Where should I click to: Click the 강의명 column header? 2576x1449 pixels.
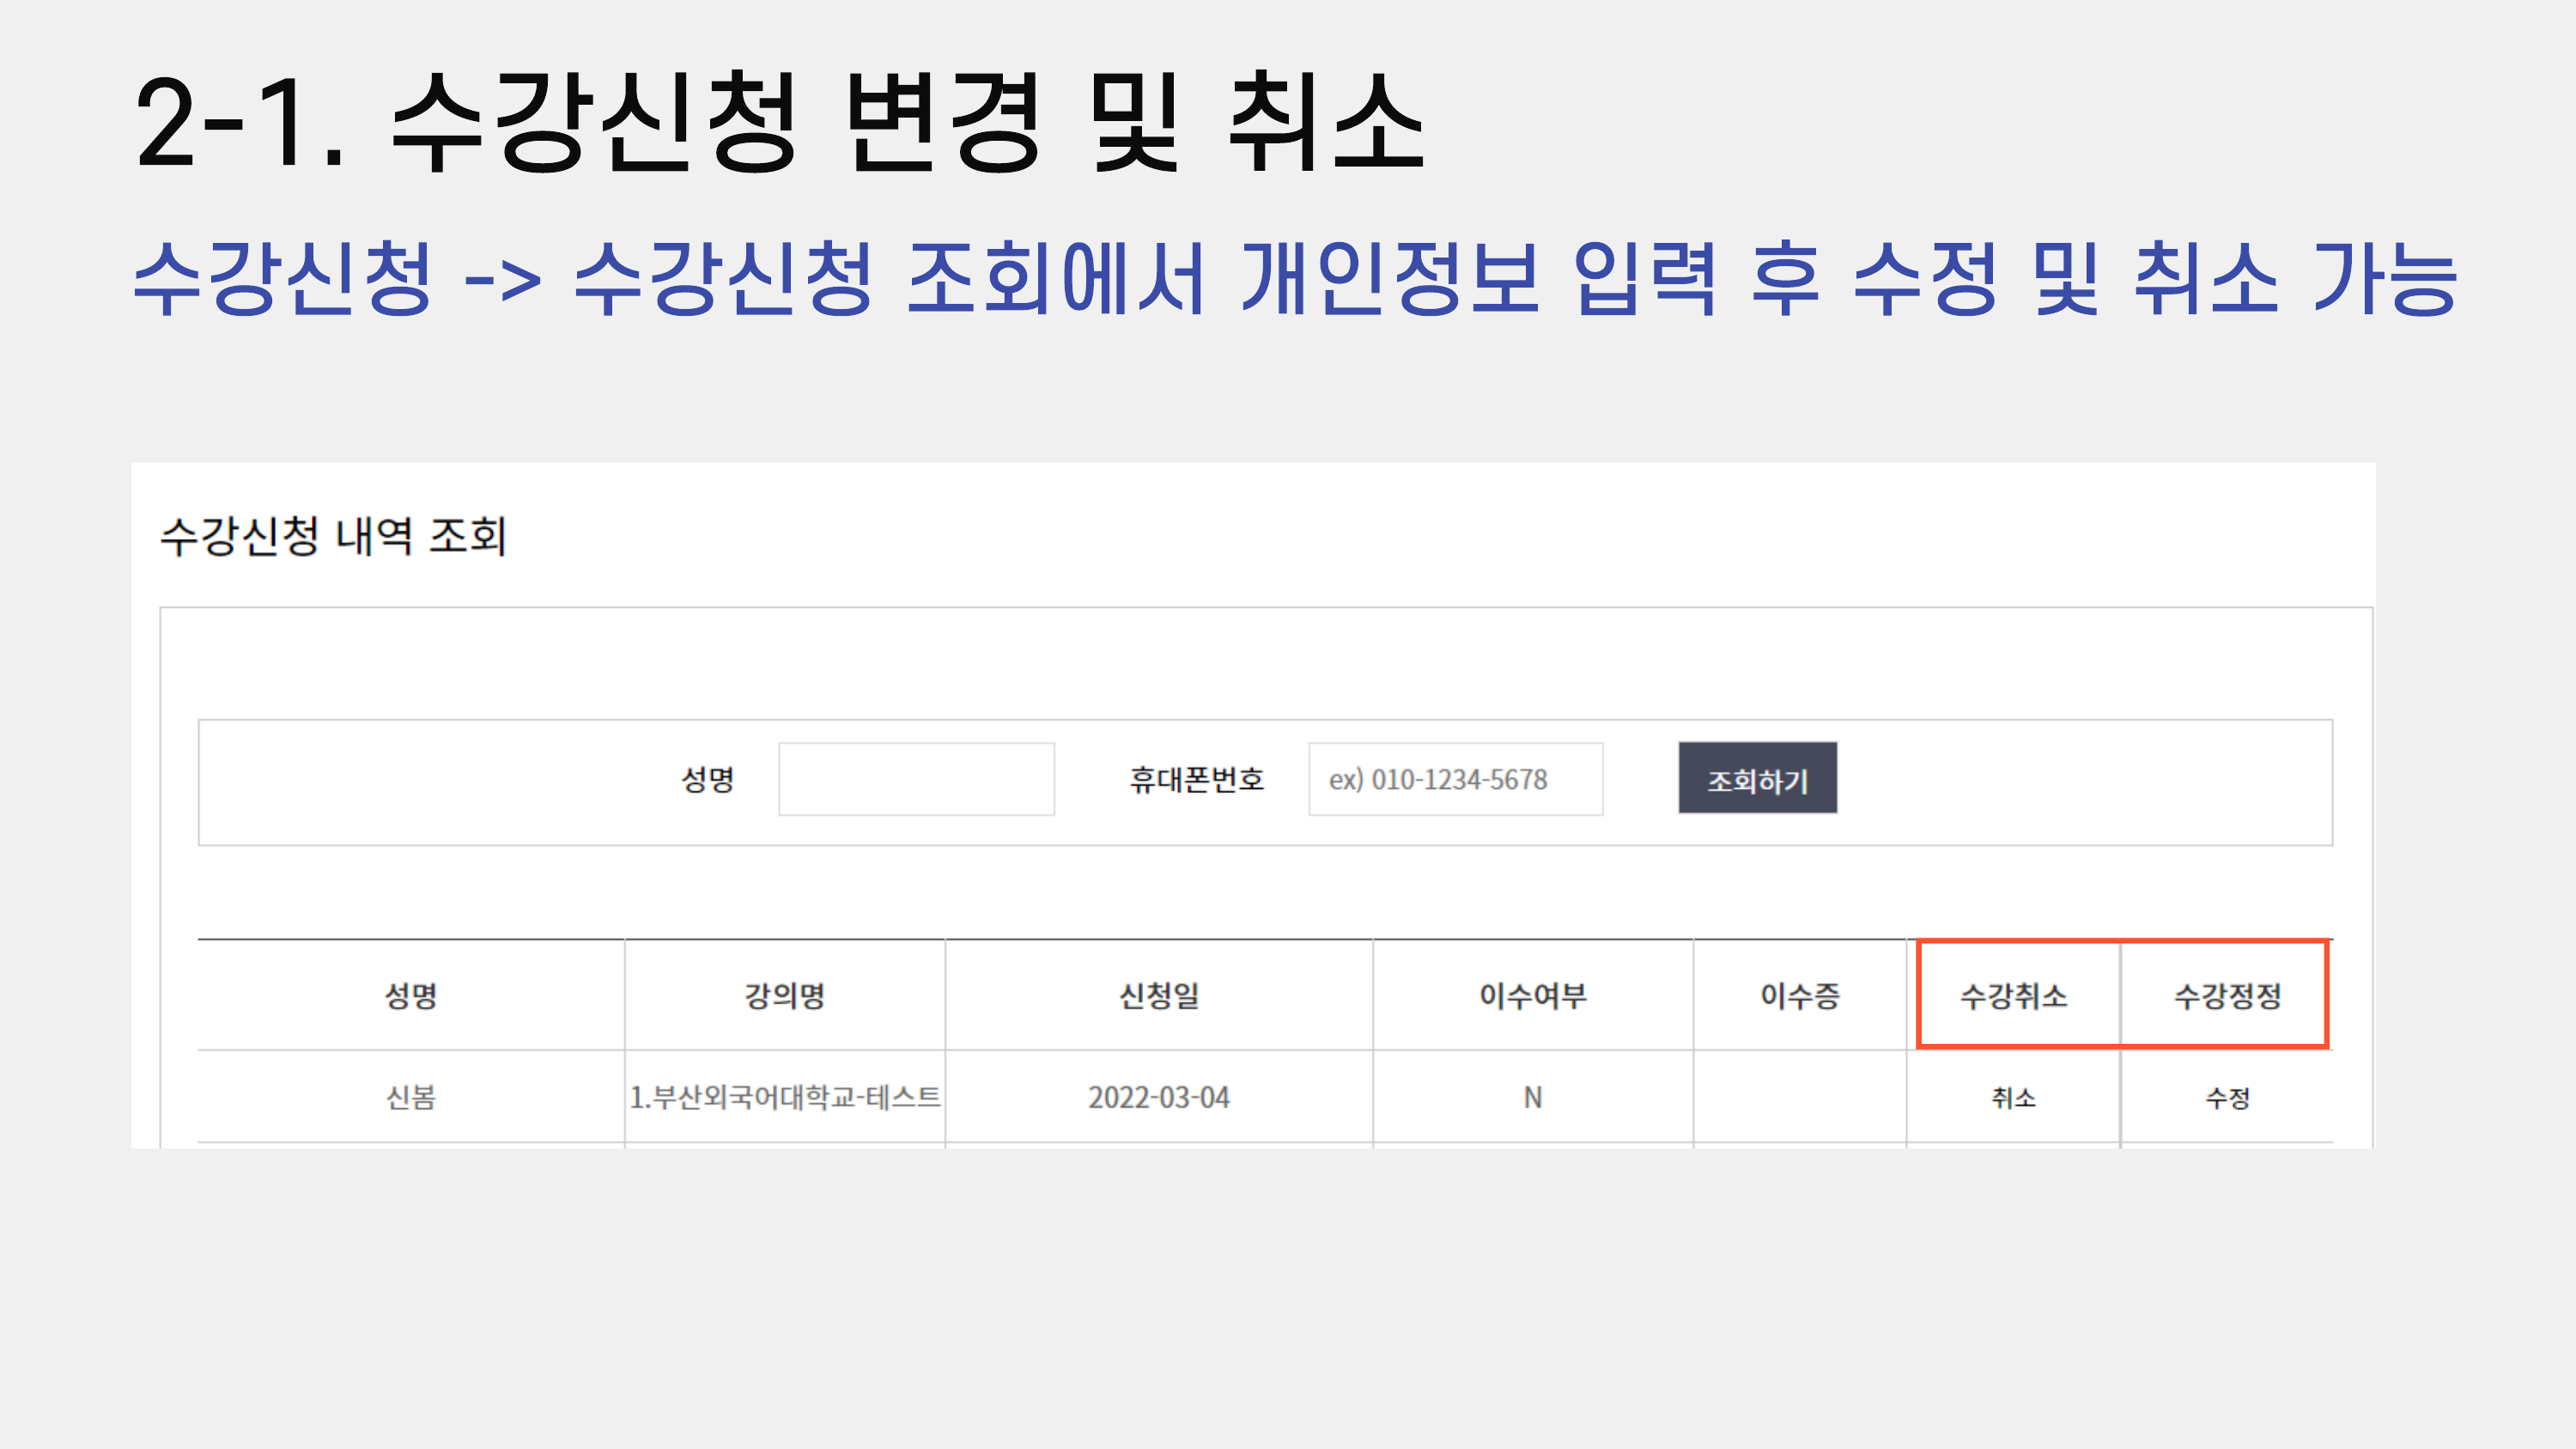coord(784,995)
